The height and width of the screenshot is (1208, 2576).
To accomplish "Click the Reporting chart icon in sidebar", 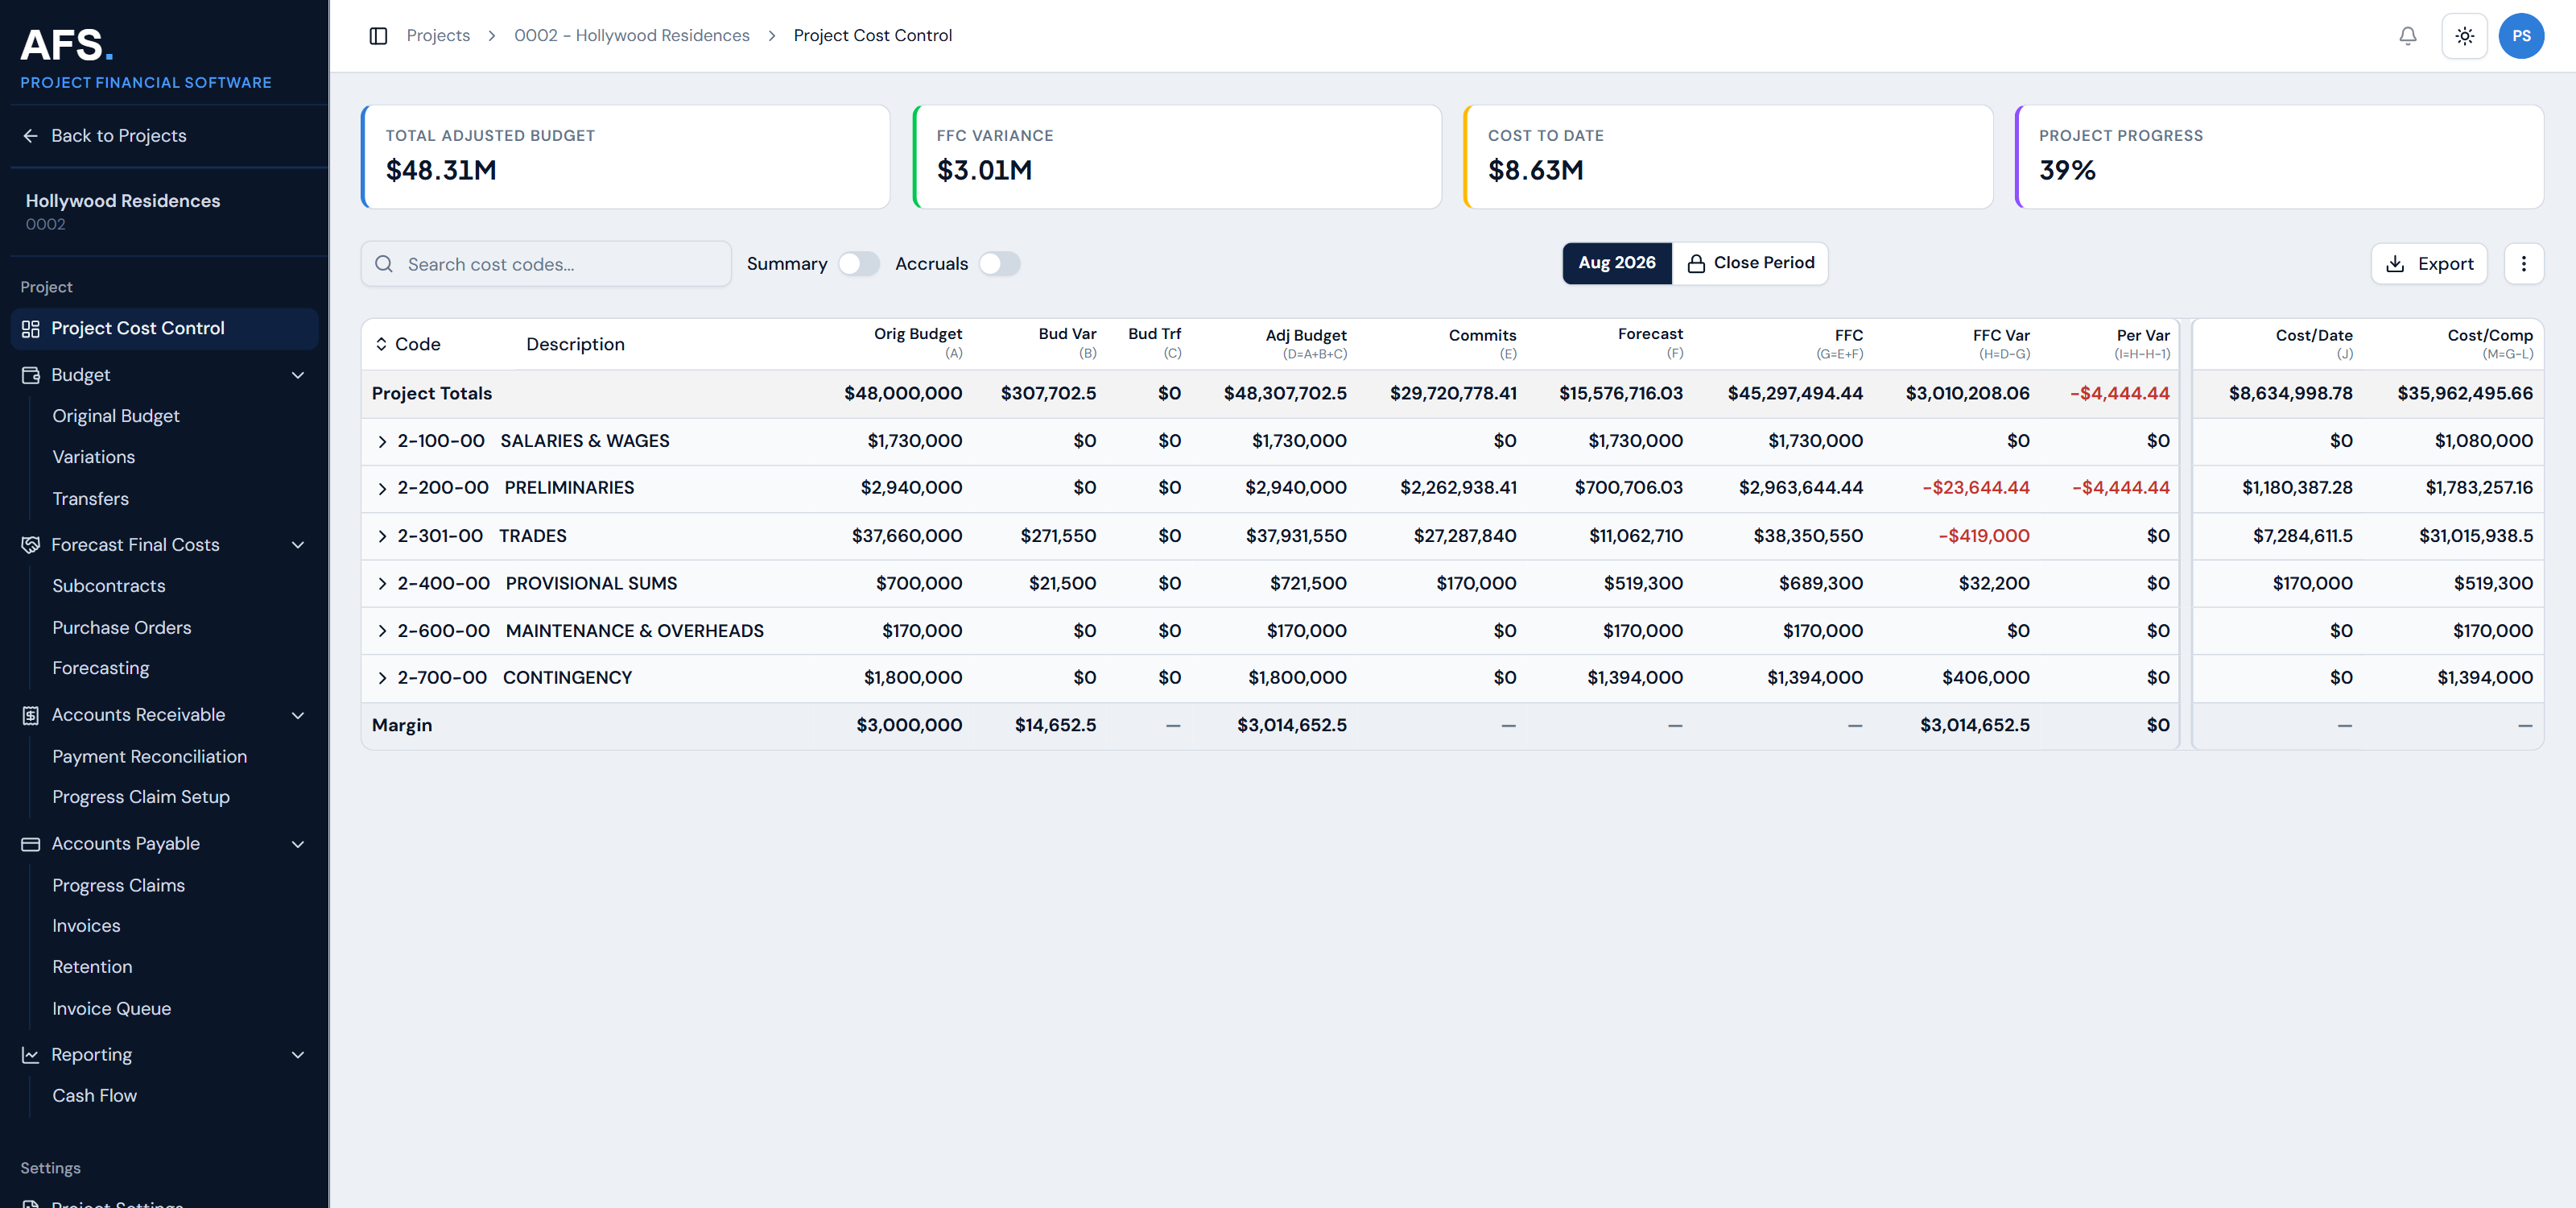I will pyautogui.click(x=31, y=1055).
